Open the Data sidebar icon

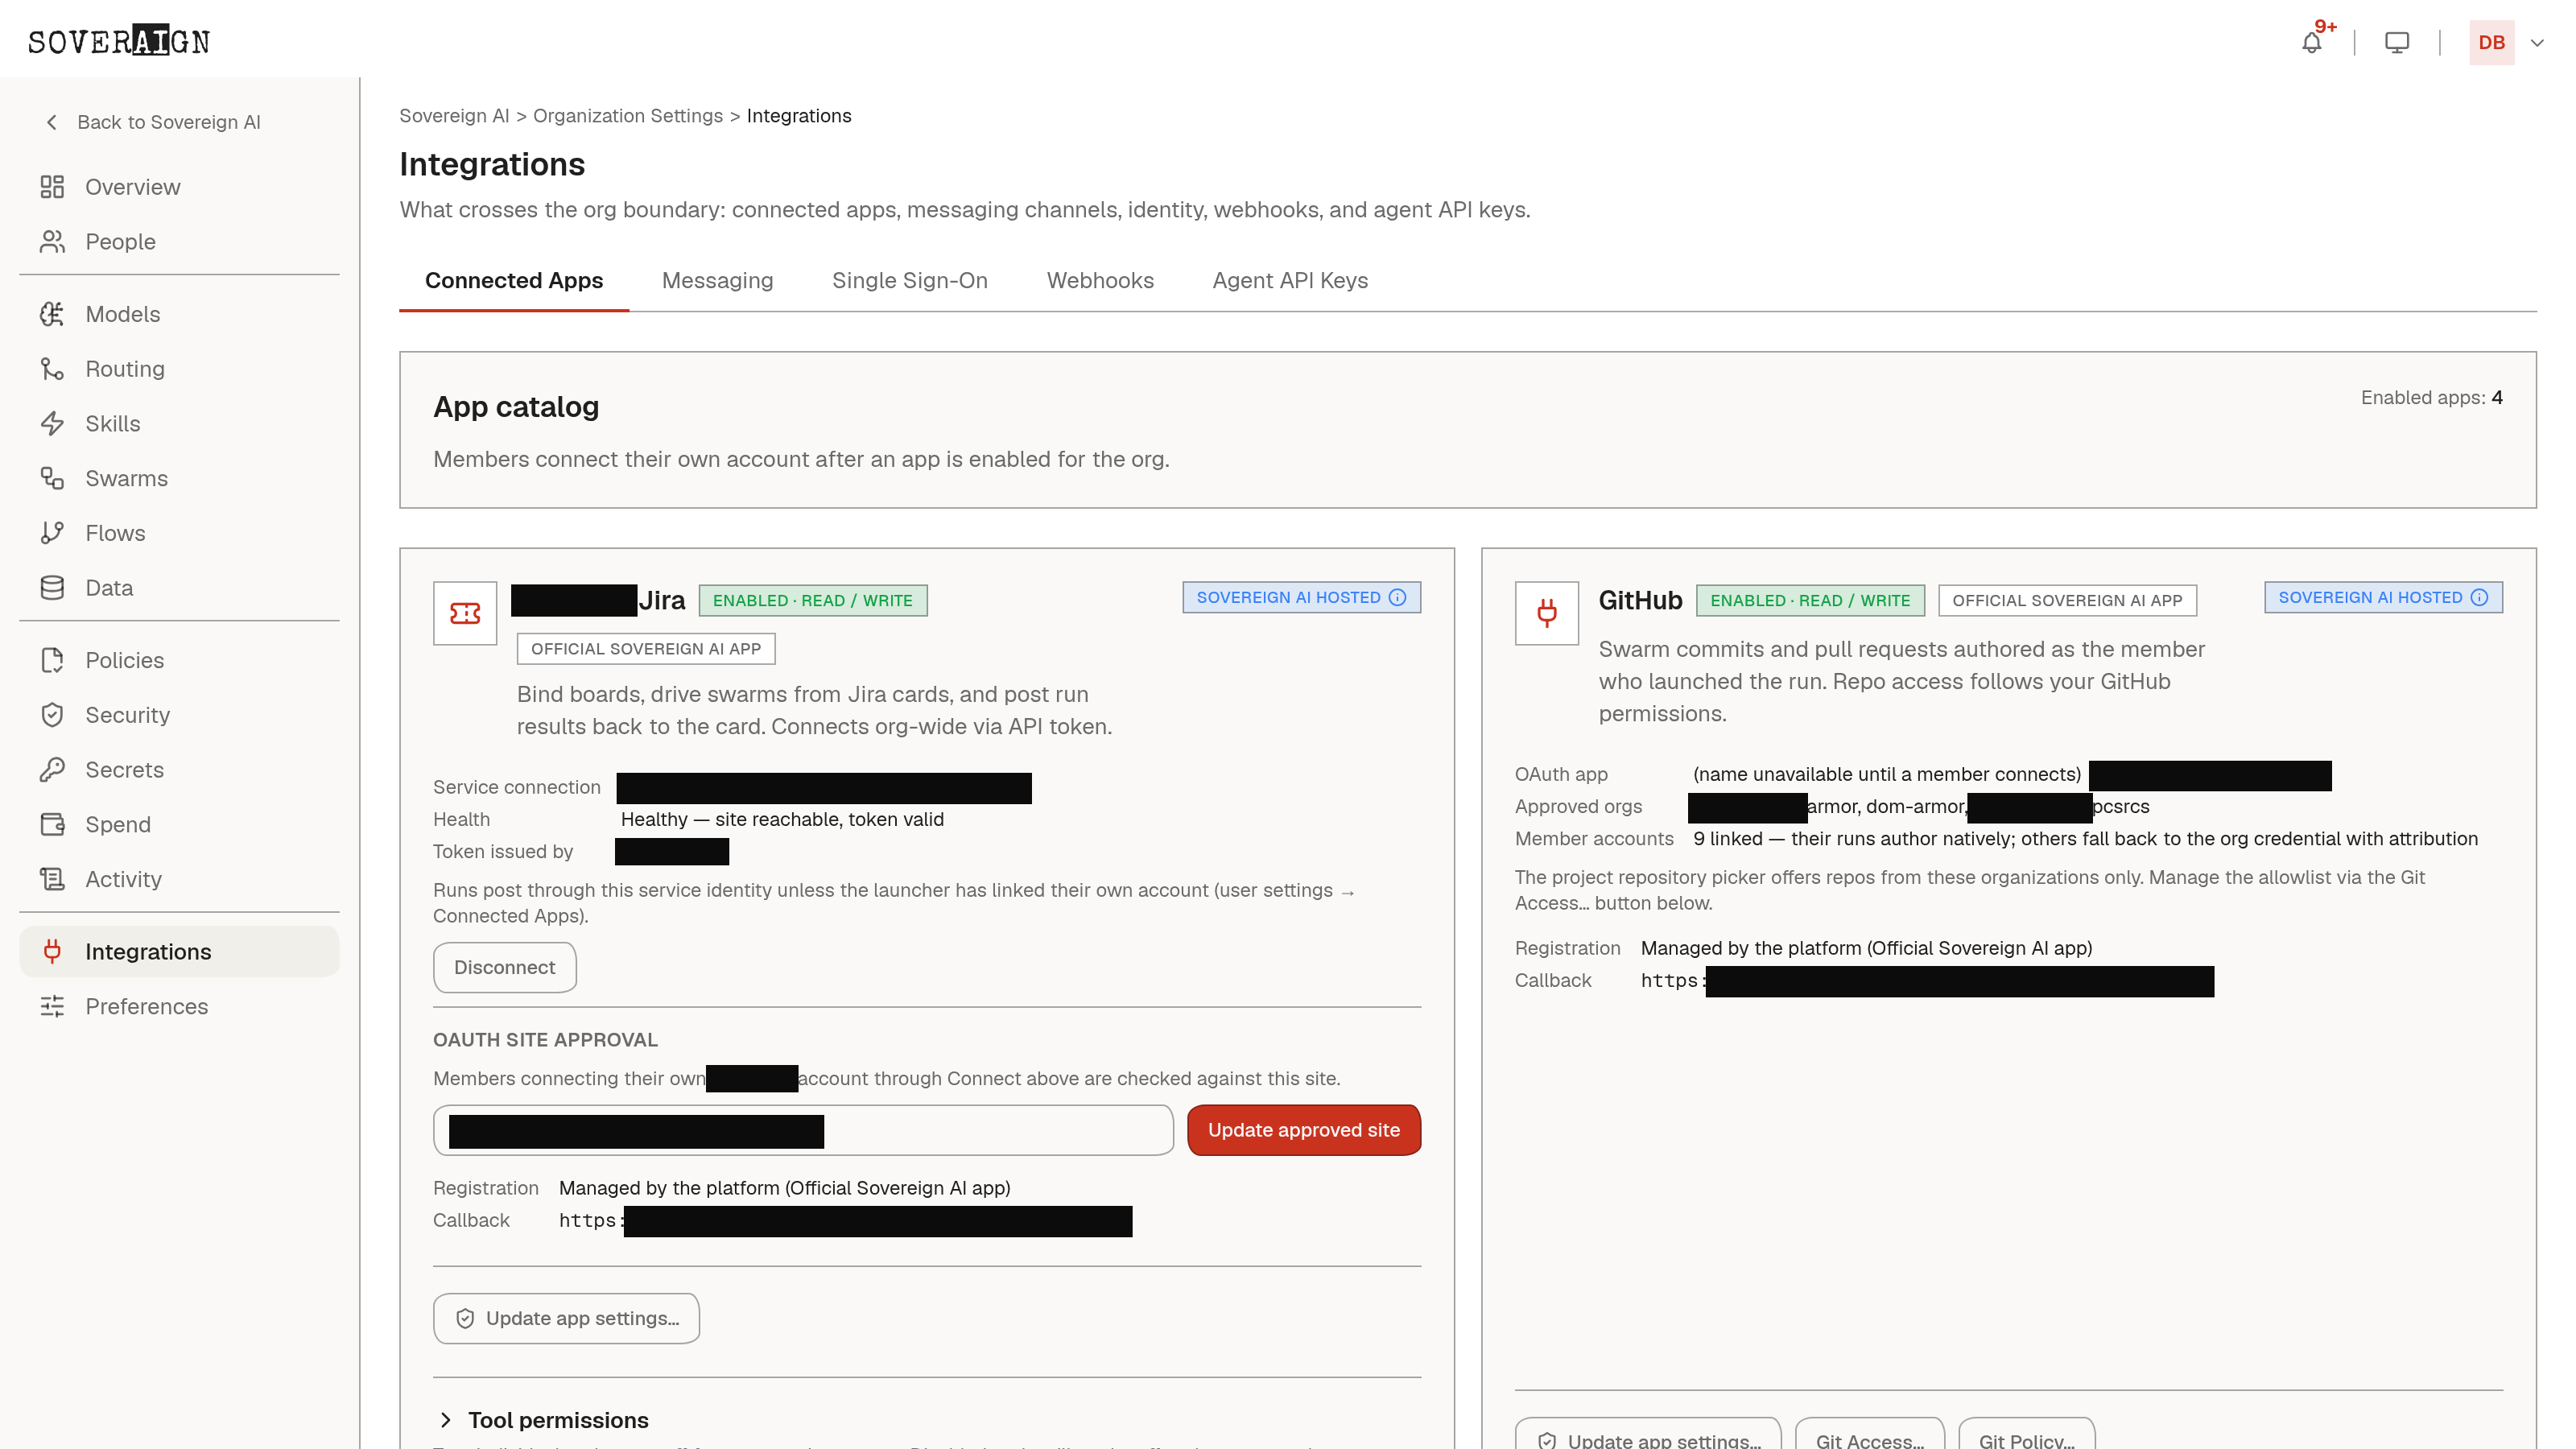pyautogui.click(x=52, y=588)
